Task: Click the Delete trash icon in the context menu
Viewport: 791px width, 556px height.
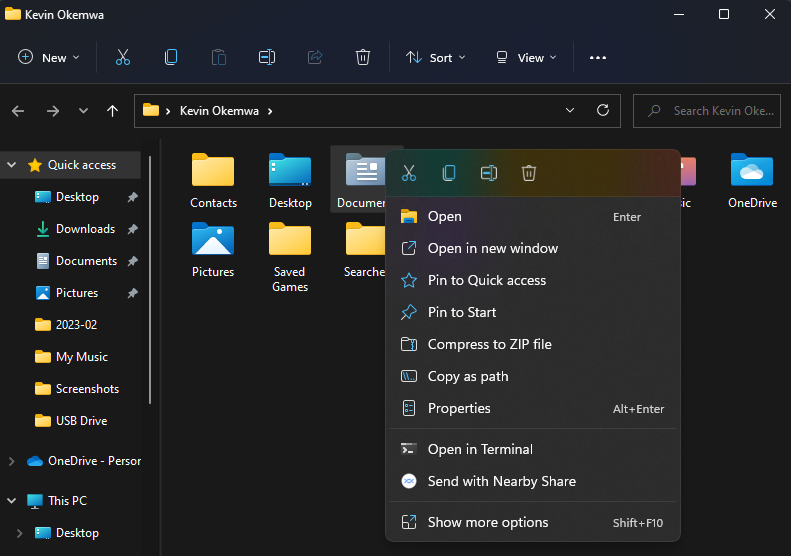Action: coord(529,173)
